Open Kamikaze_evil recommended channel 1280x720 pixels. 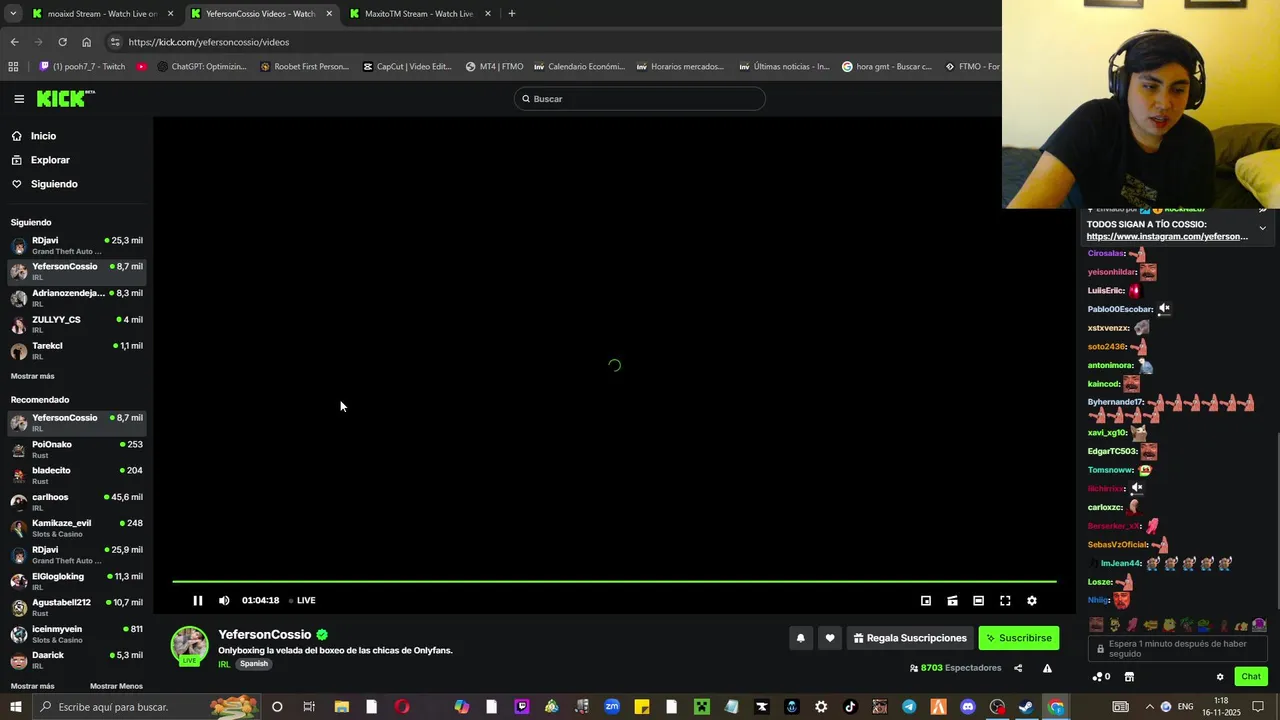click(76, 528)
